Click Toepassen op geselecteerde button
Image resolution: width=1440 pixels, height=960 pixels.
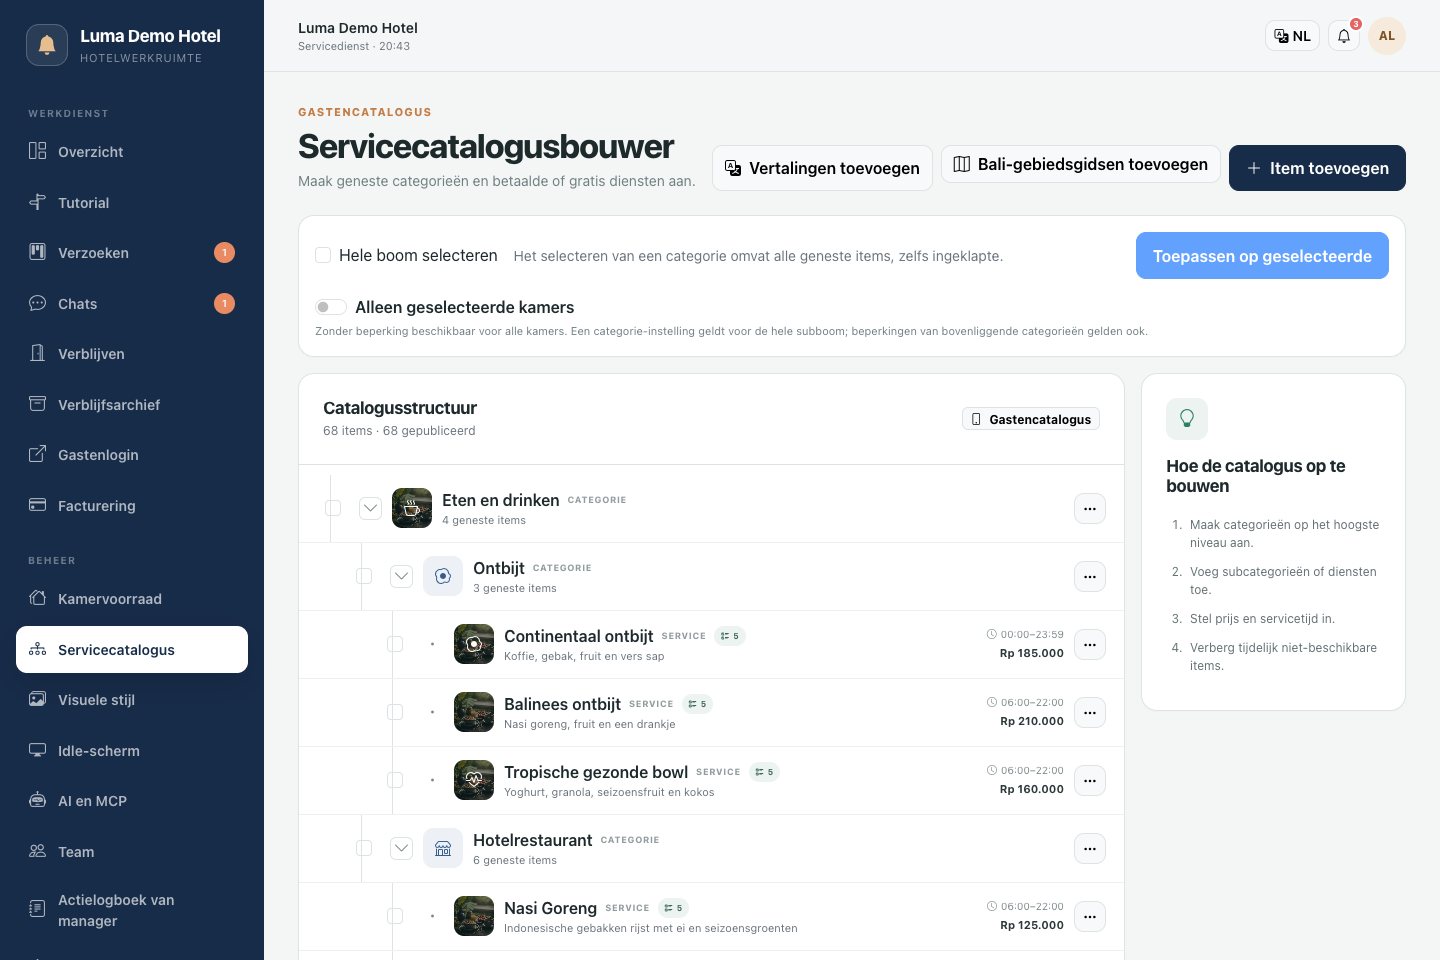click(1262, 256)
